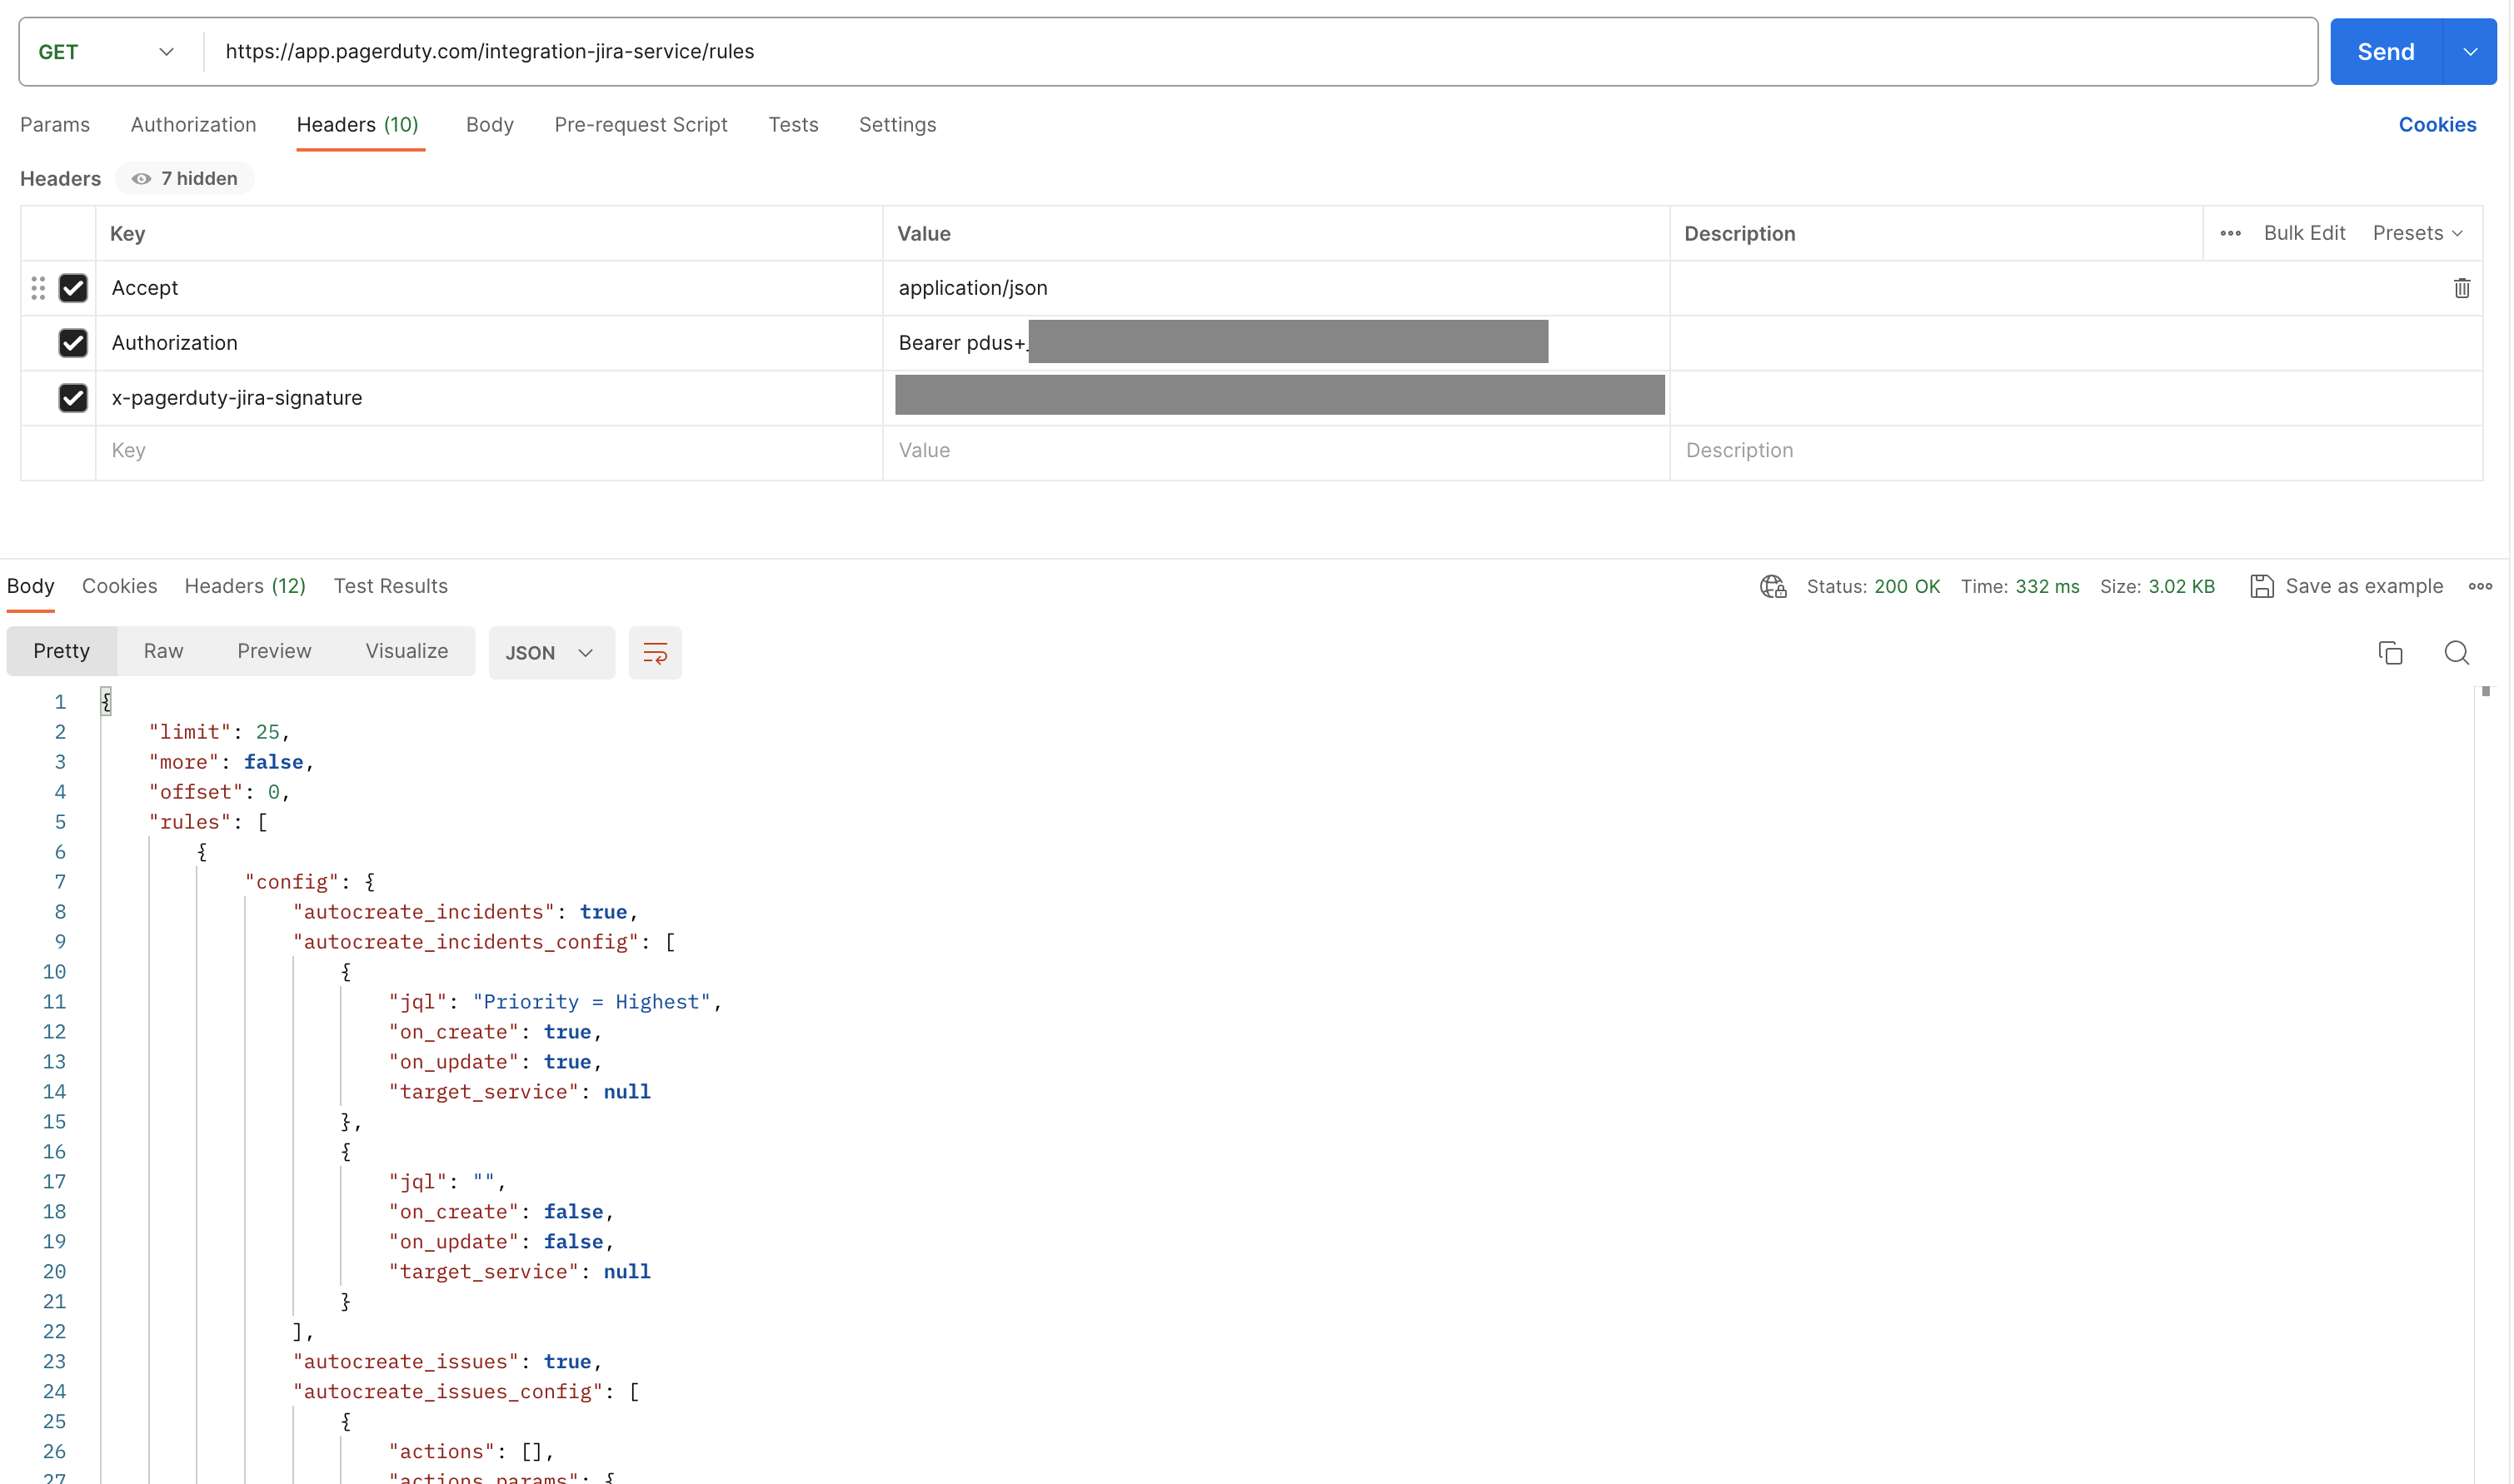Toggle line wrap in the response viewer
Screen dimensions: 2514x1484
click(x=655, y=653)
